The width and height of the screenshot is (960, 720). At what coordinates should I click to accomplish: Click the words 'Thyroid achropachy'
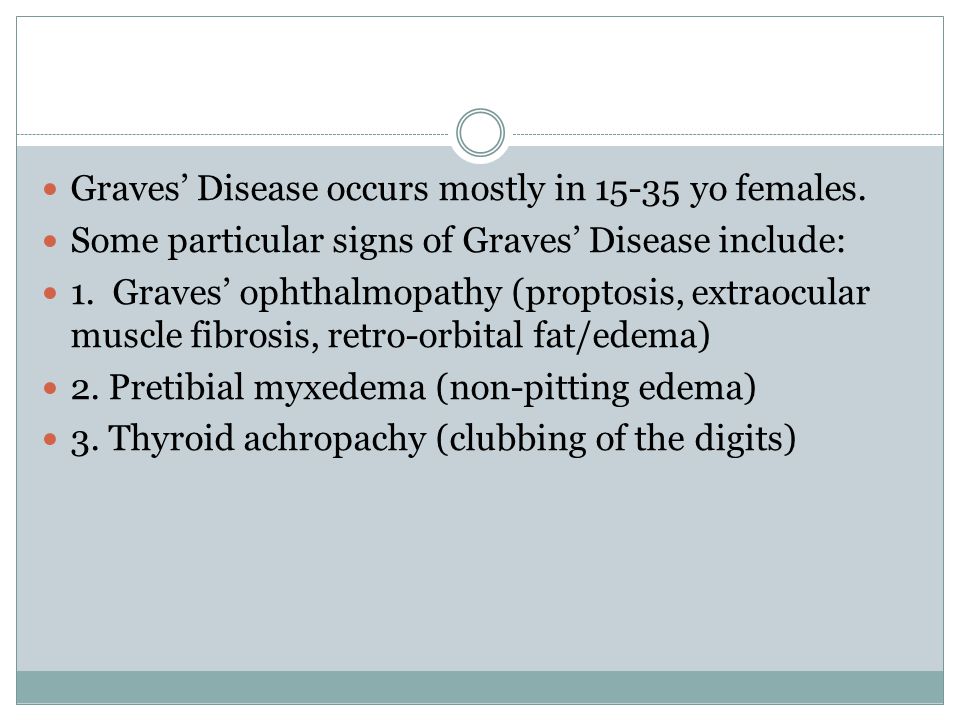(267, 439)
